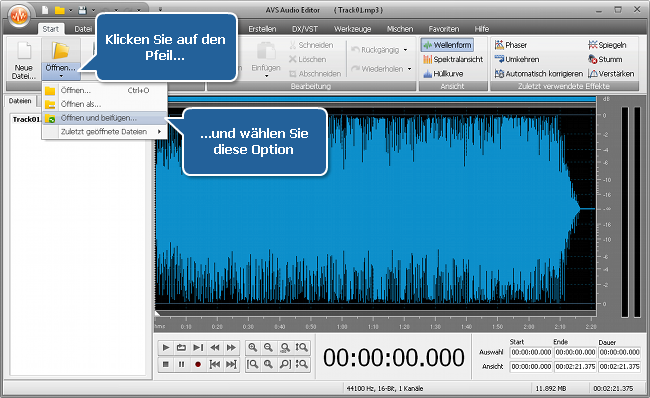
Task: Choose Öffnen... Ctrl+O menu entry
Action: tap(105, 90)
